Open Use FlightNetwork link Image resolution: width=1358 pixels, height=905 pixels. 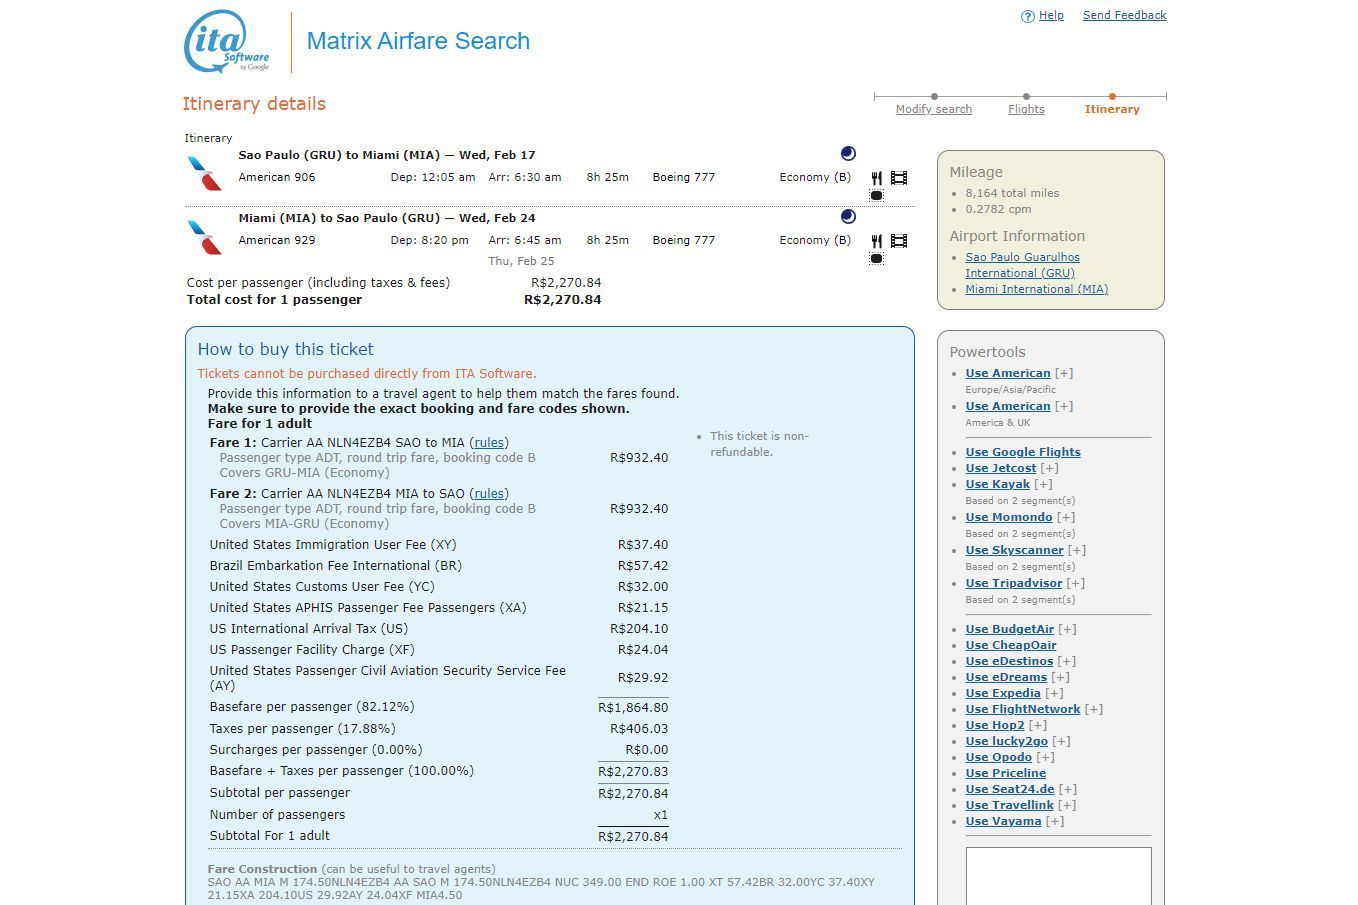point(1023,709)
